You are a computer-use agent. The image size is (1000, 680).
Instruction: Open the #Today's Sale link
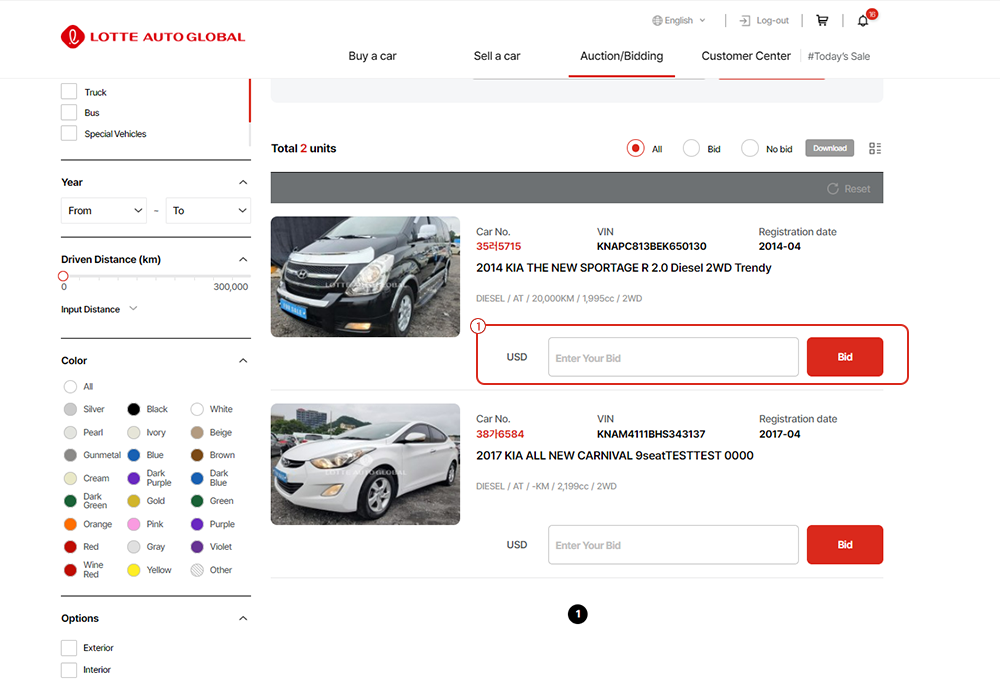coord(839,56)
